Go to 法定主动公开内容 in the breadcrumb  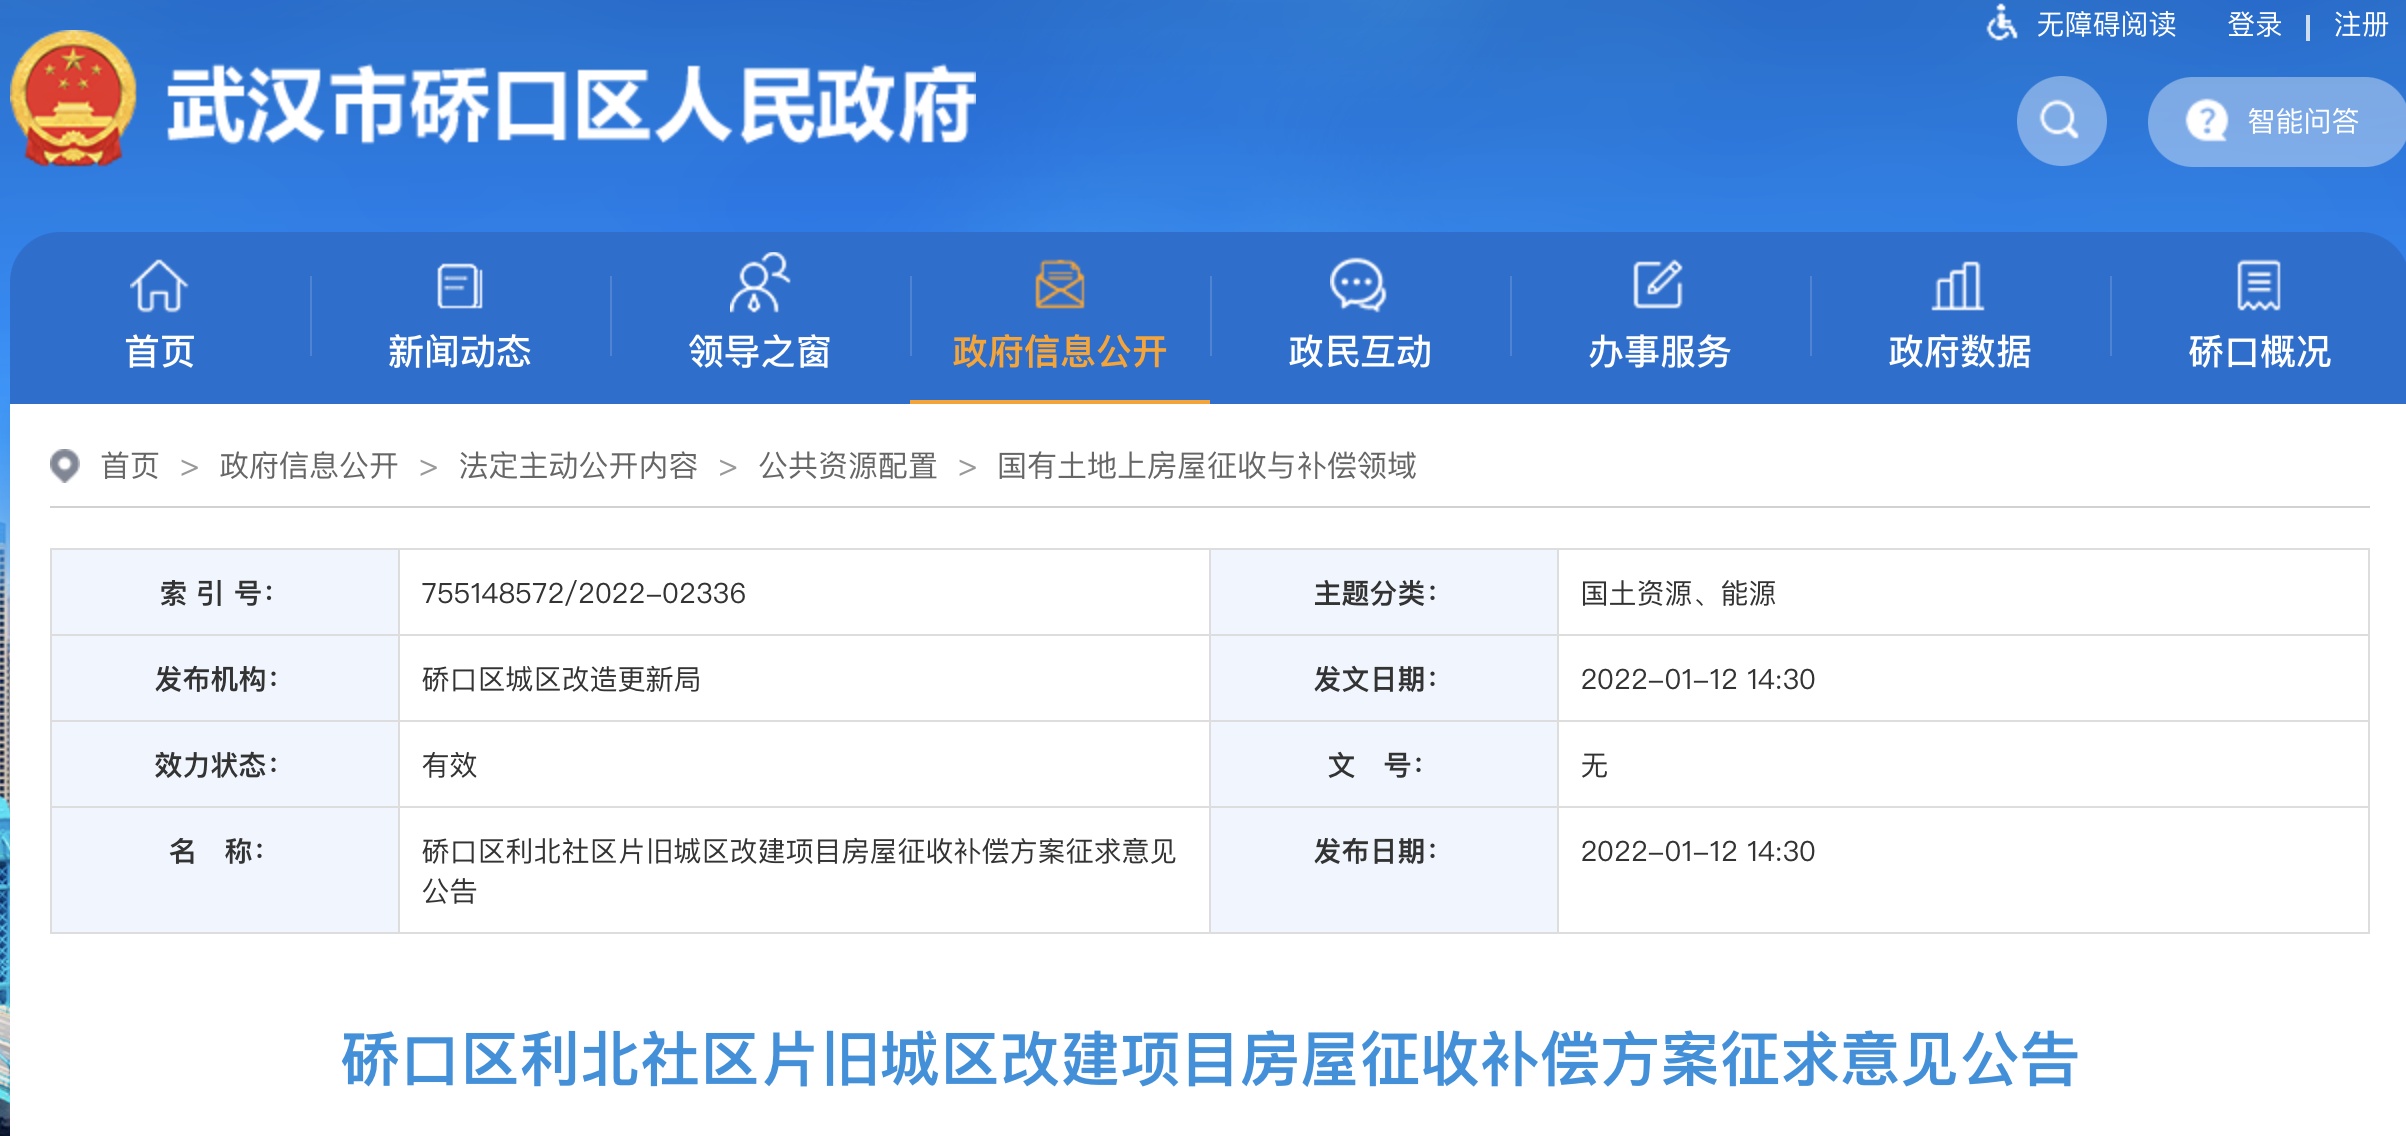(x=578, y=466)
